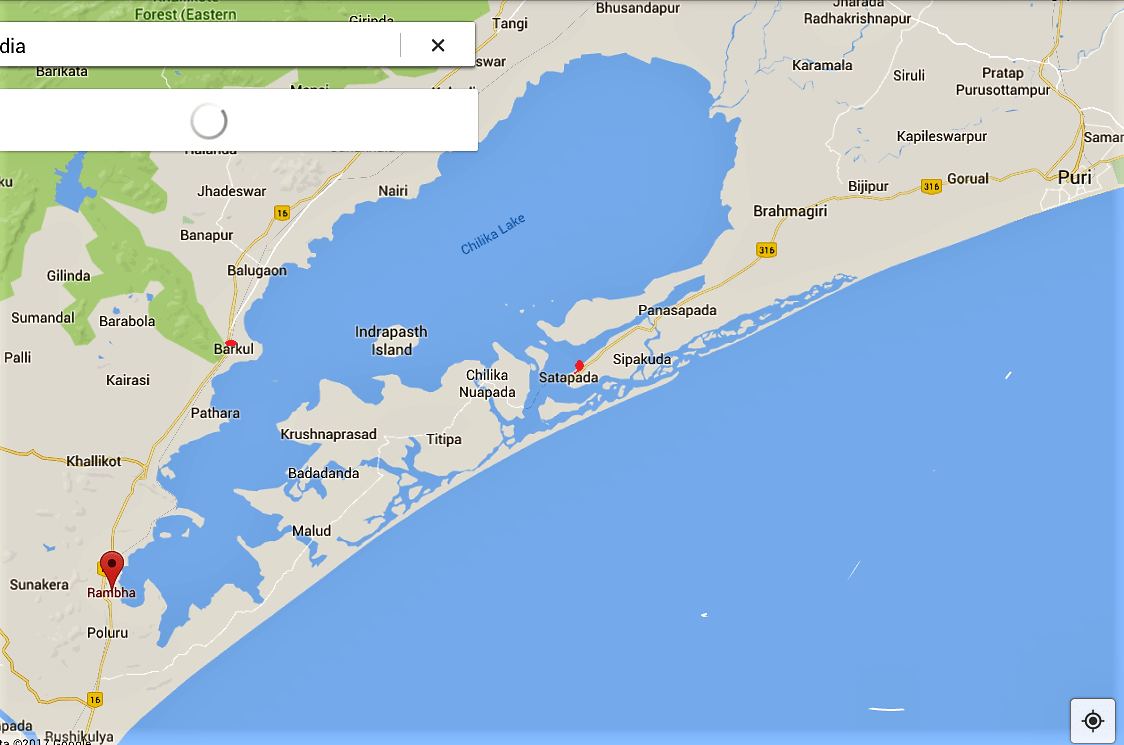1124x745 pixels.
Task: Click highway 316 shield near Gorual
Action: [931, 186]
